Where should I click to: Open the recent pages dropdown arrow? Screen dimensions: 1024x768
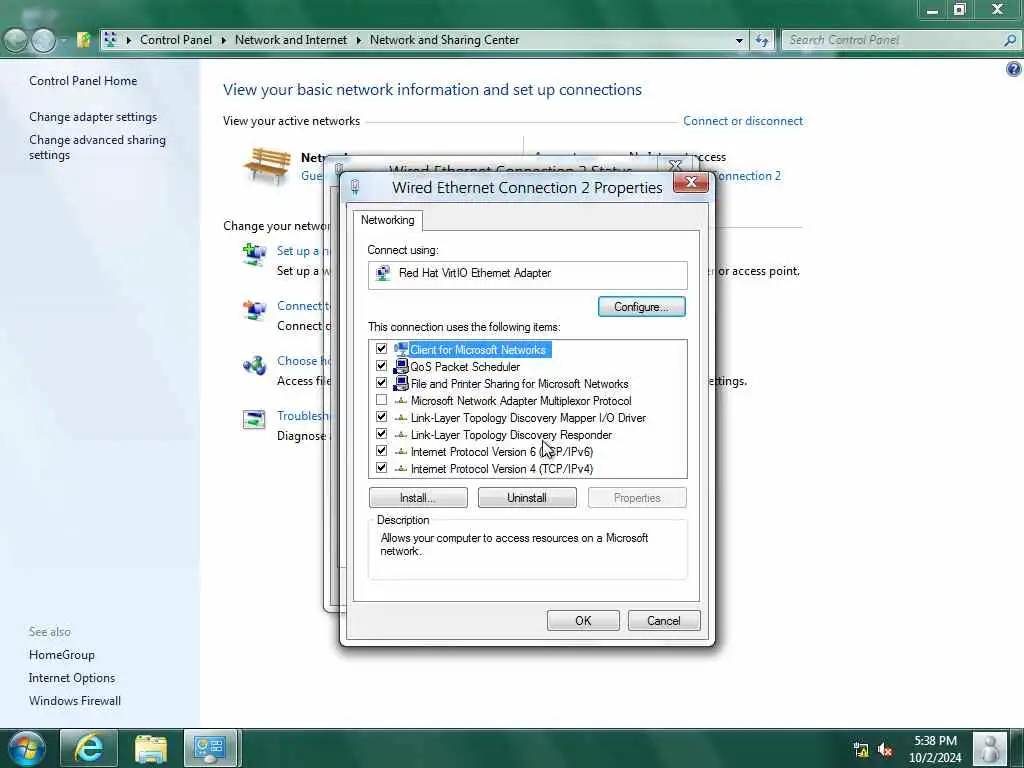point(64,40)
